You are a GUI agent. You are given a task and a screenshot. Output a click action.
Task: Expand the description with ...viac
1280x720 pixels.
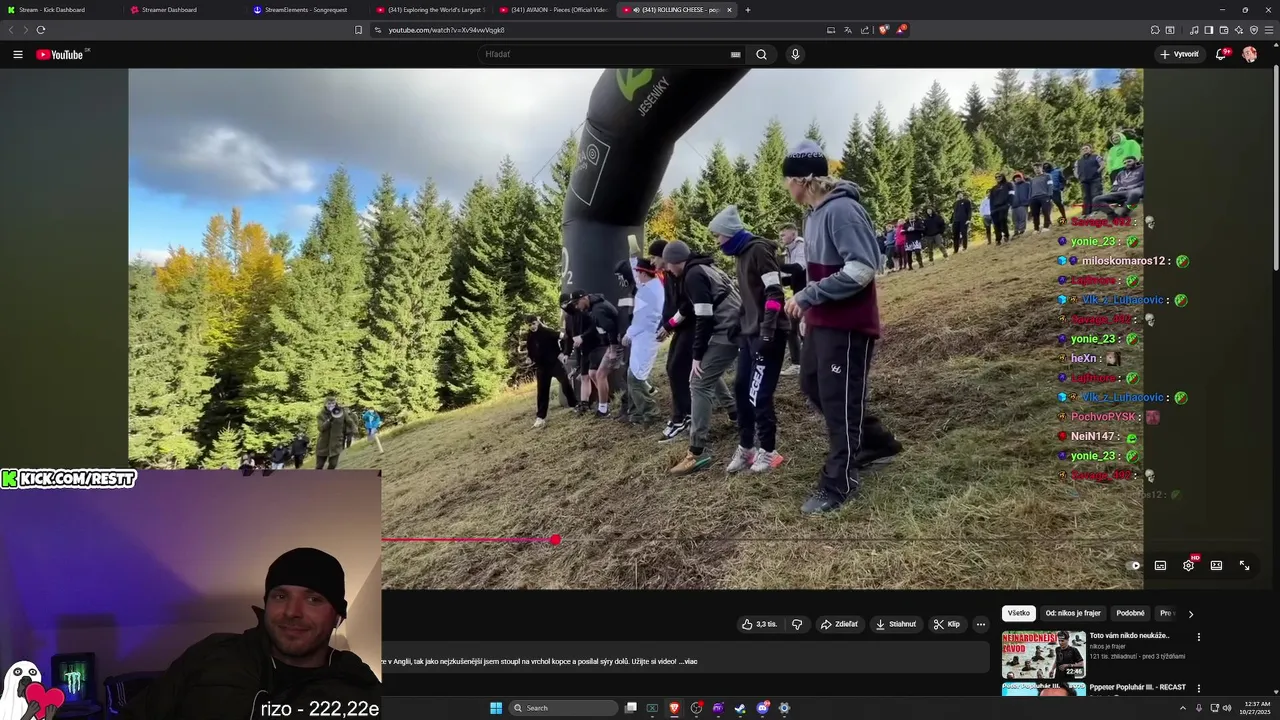tap(687, 661)
